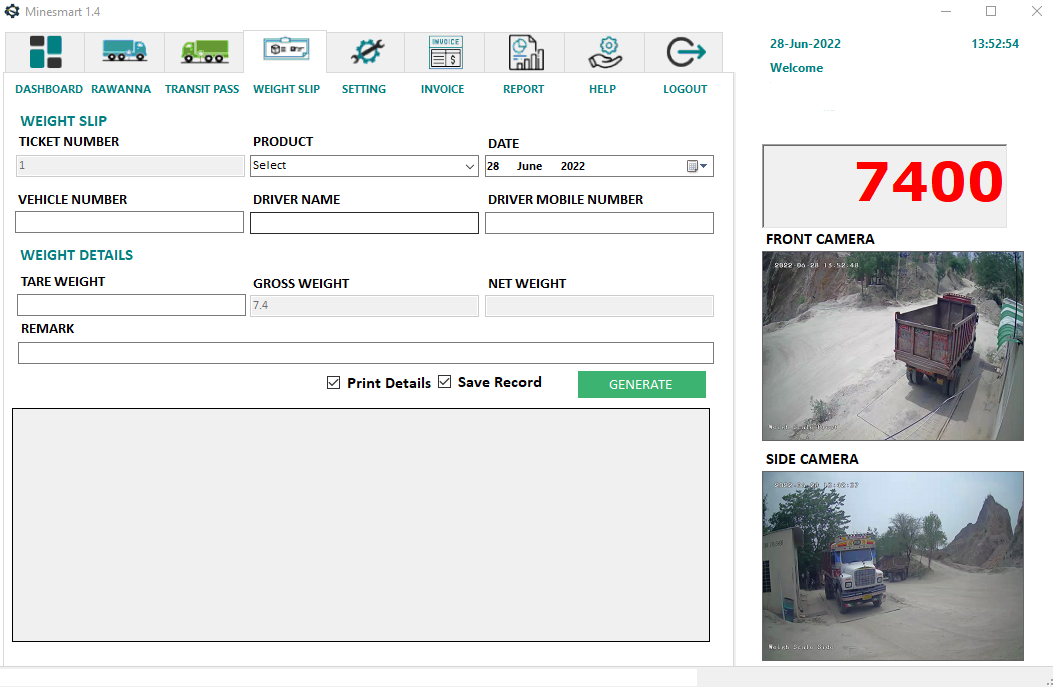Click the LOGOUT label
Viewport: 1053px width, 688px height.
[x=684, y=89]
